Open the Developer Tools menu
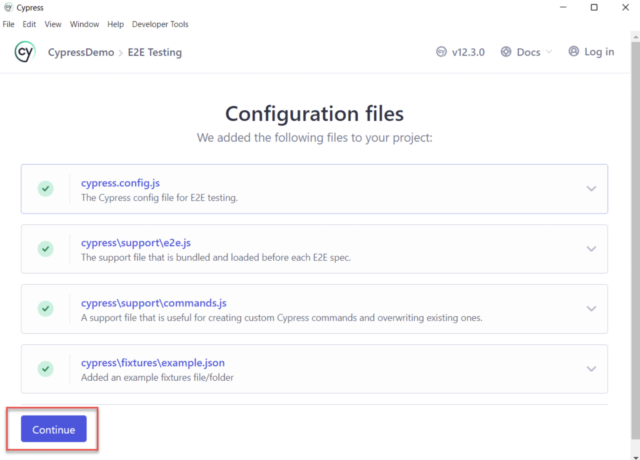 (x=160, y=24)
